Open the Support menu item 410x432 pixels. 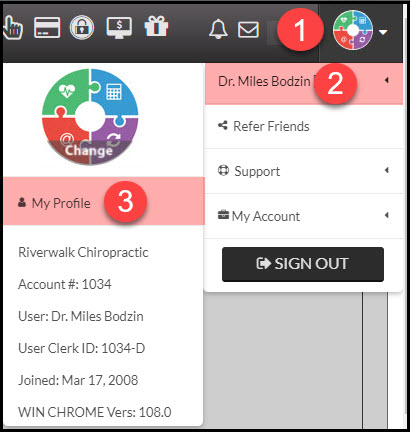coord(304,171)
